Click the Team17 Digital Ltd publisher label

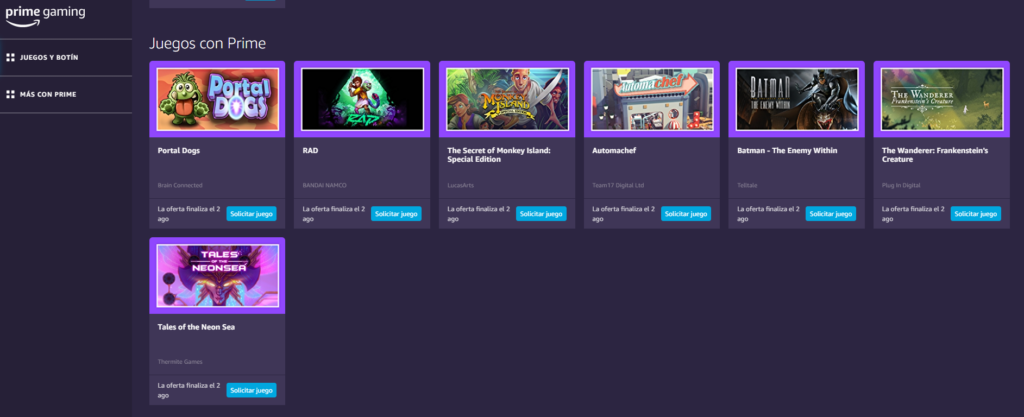618,185
